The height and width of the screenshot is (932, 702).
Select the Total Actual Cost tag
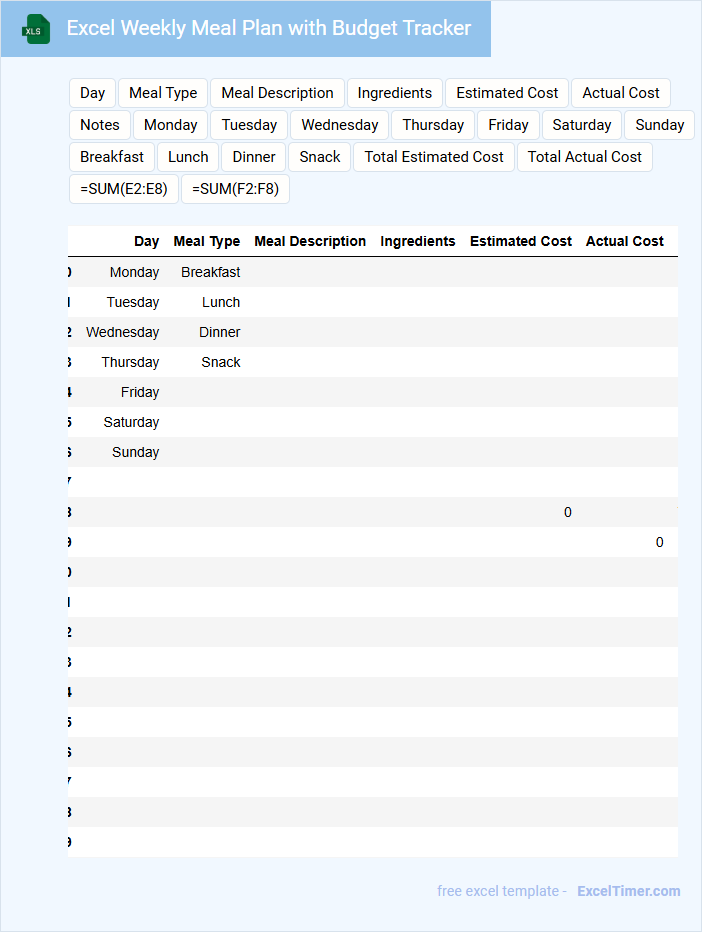coord(585,158)
